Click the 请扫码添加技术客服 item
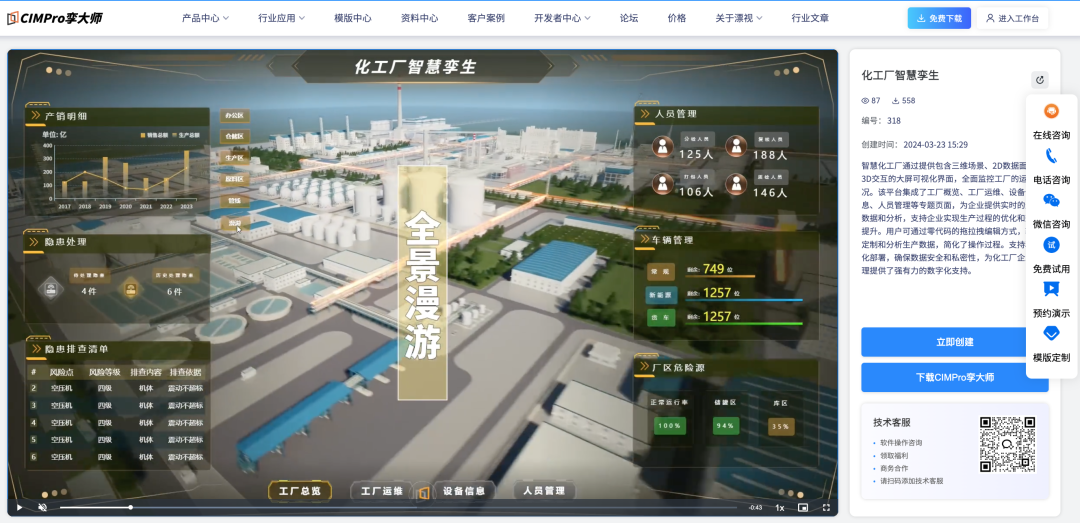The height and width of the screenshot is (523, 1080). [x=911, y=481]
